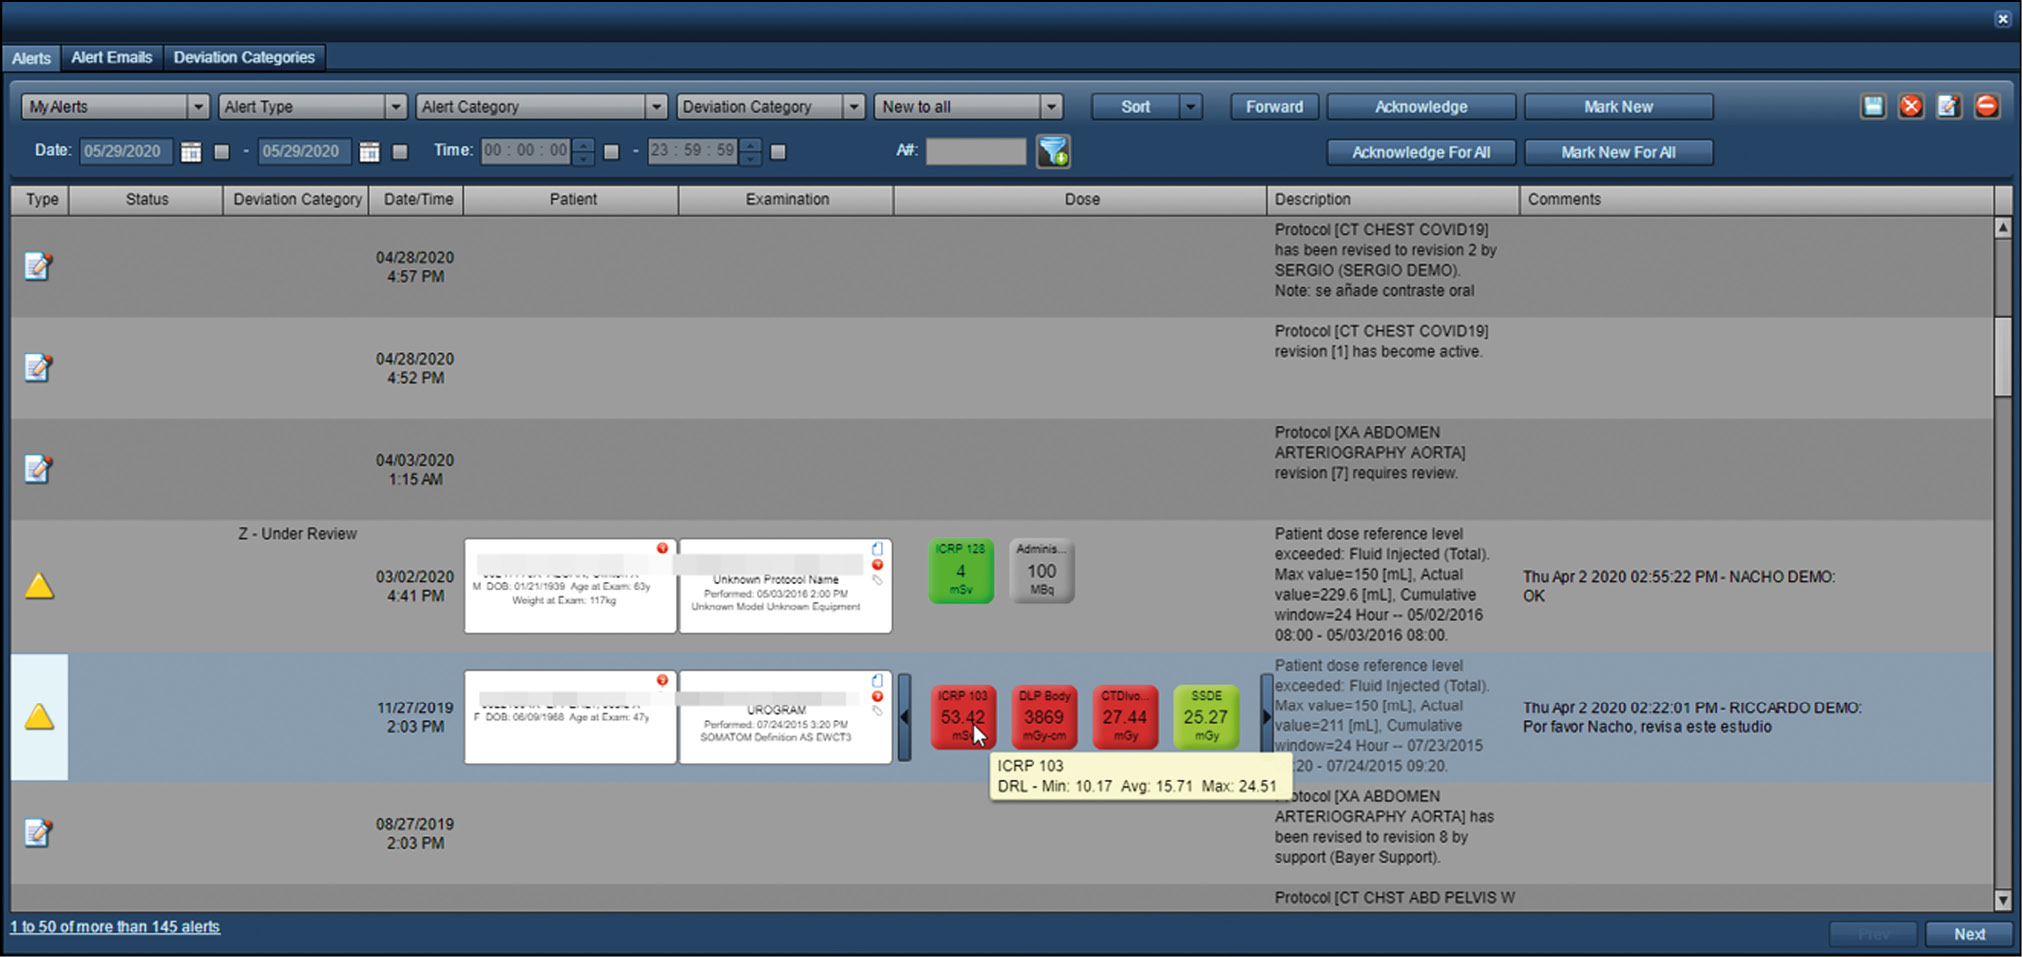Click the red DLP Body 3869 dose tile
Viewport: 2022px width, 957px height.
(x=1043, y=717)
